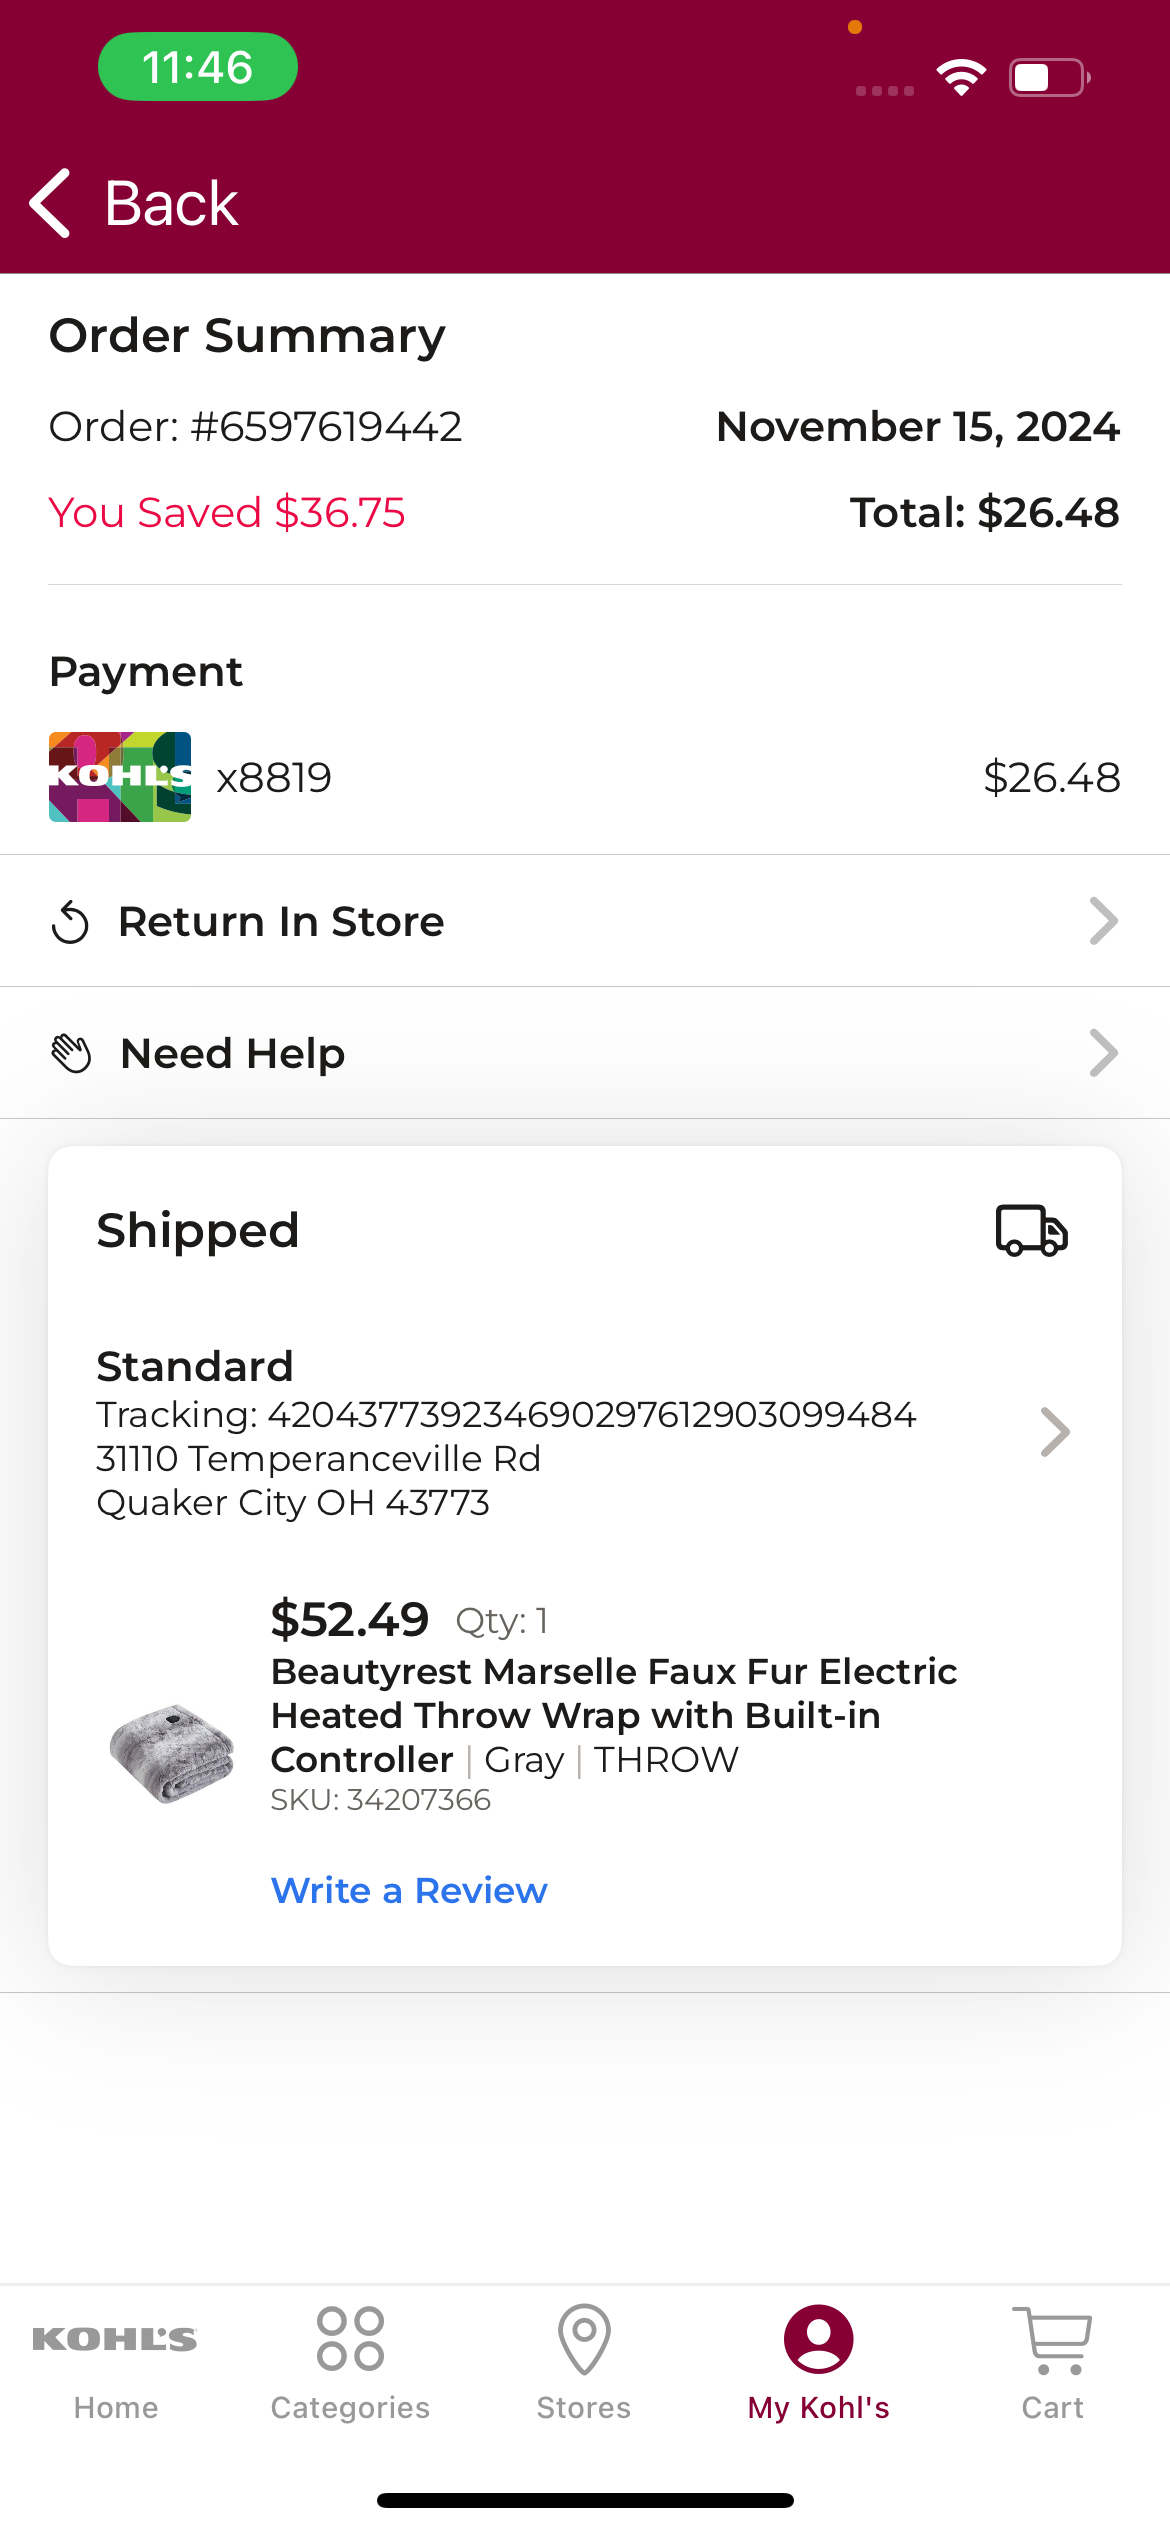Tap the return circular arrow icon
Viewport: 1170px width, 2532px height.
pyautogui.click(x=70, y=921)
